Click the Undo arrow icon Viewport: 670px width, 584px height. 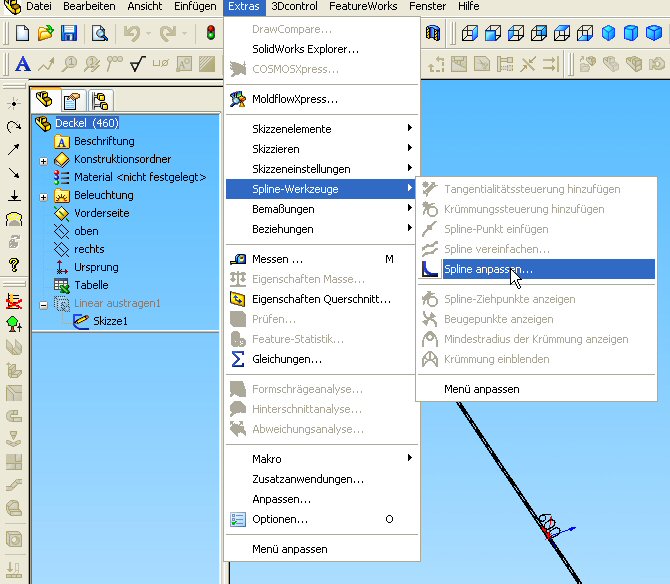point(132,33)
